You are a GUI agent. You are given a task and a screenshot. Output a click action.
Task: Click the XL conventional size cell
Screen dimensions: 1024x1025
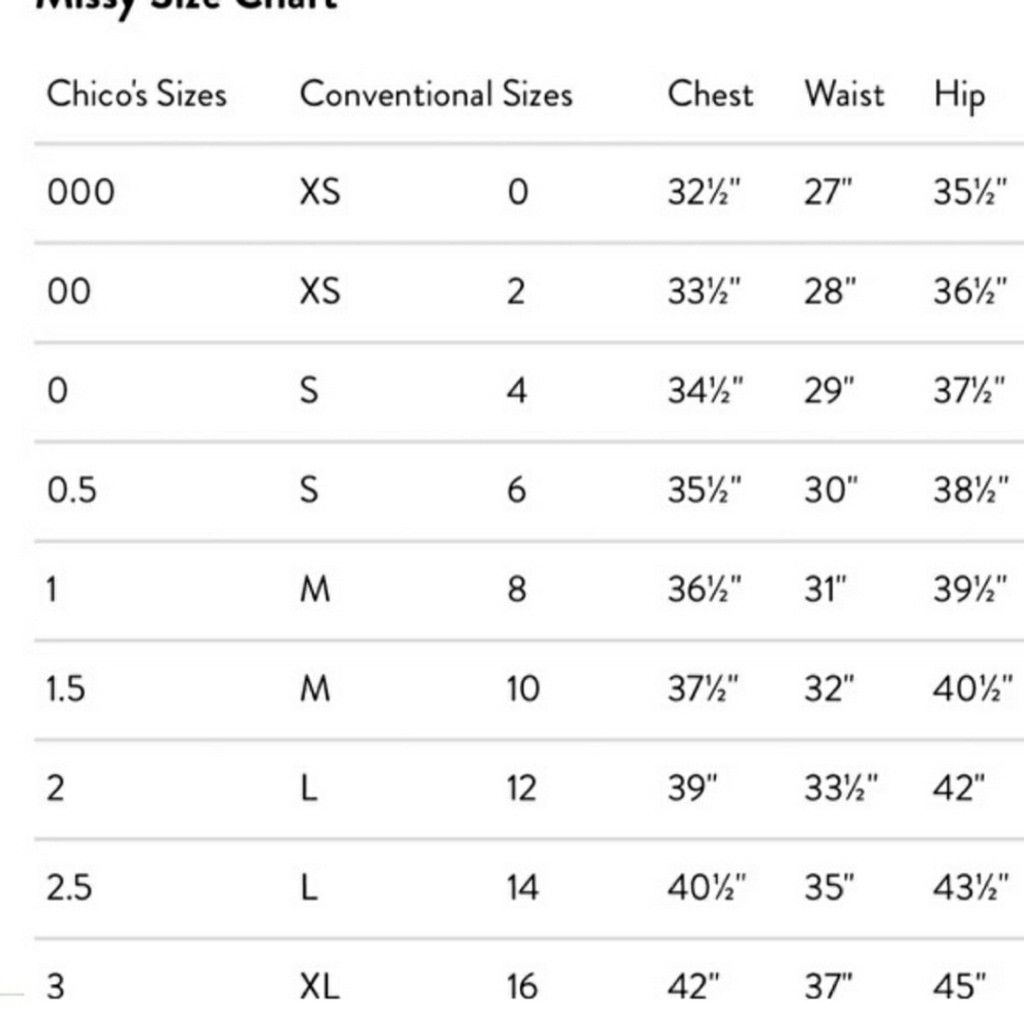320,986
